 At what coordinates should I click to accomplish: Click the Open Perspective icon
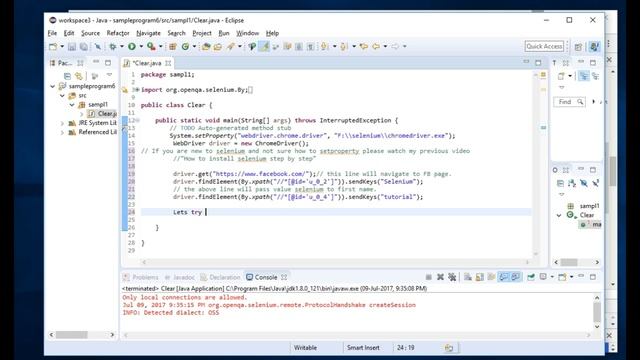tap(578, 47)
